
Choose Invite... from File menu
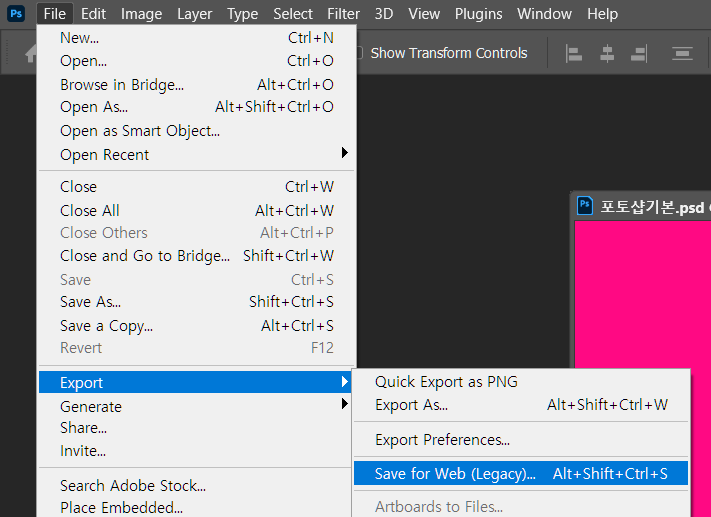196,451
